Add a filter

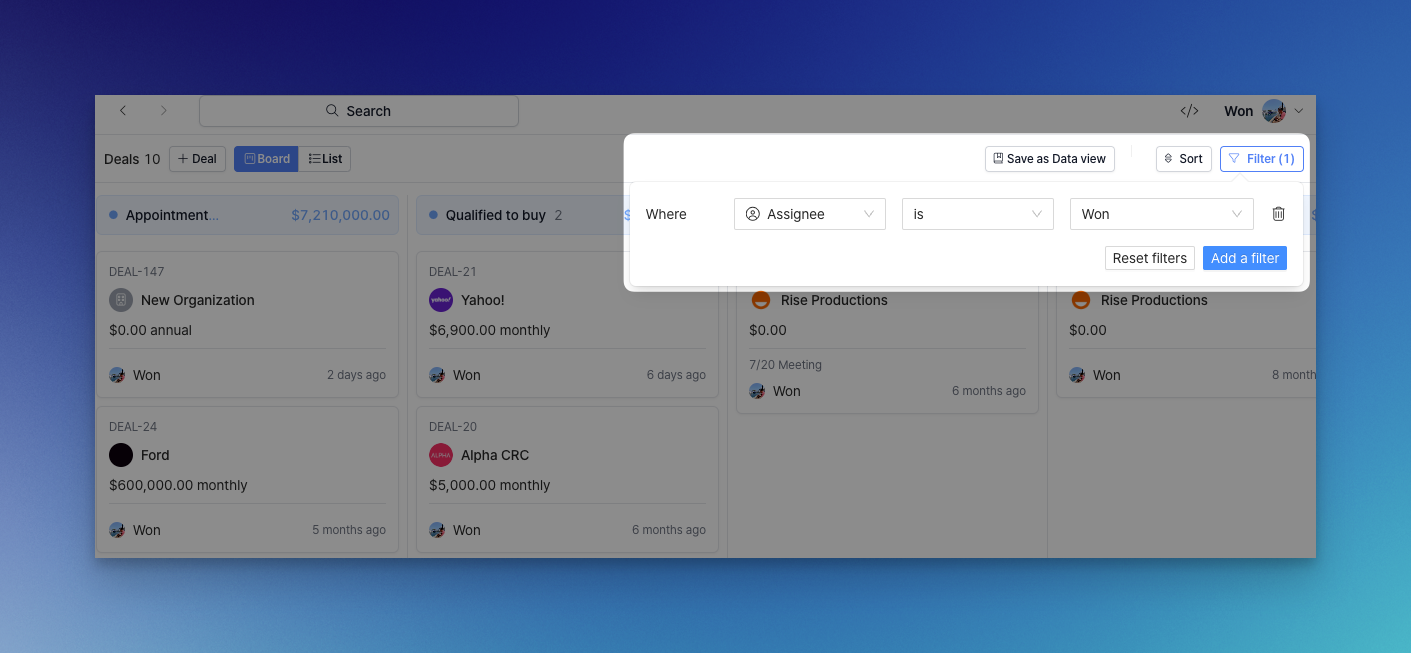pyautogui.click(x=1245, y=258)
